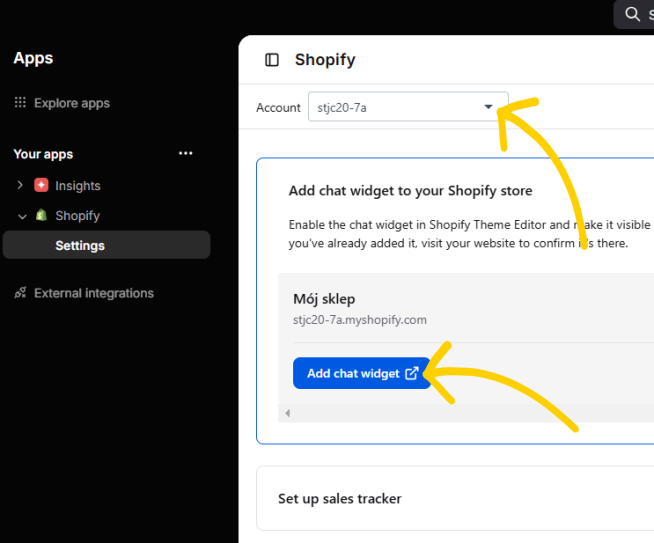
Task: Open Insights app
Action: 78,186
